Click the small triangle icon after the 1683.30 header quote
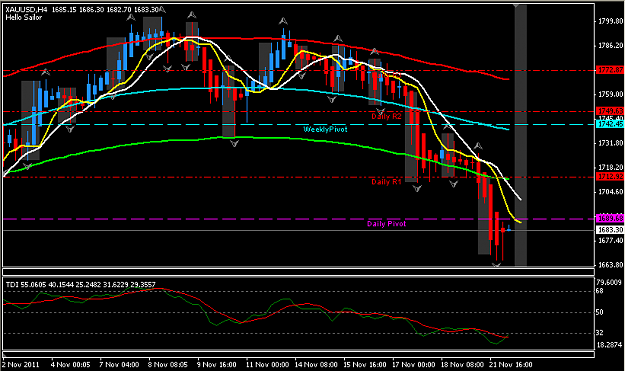 [x=162, y=9]
